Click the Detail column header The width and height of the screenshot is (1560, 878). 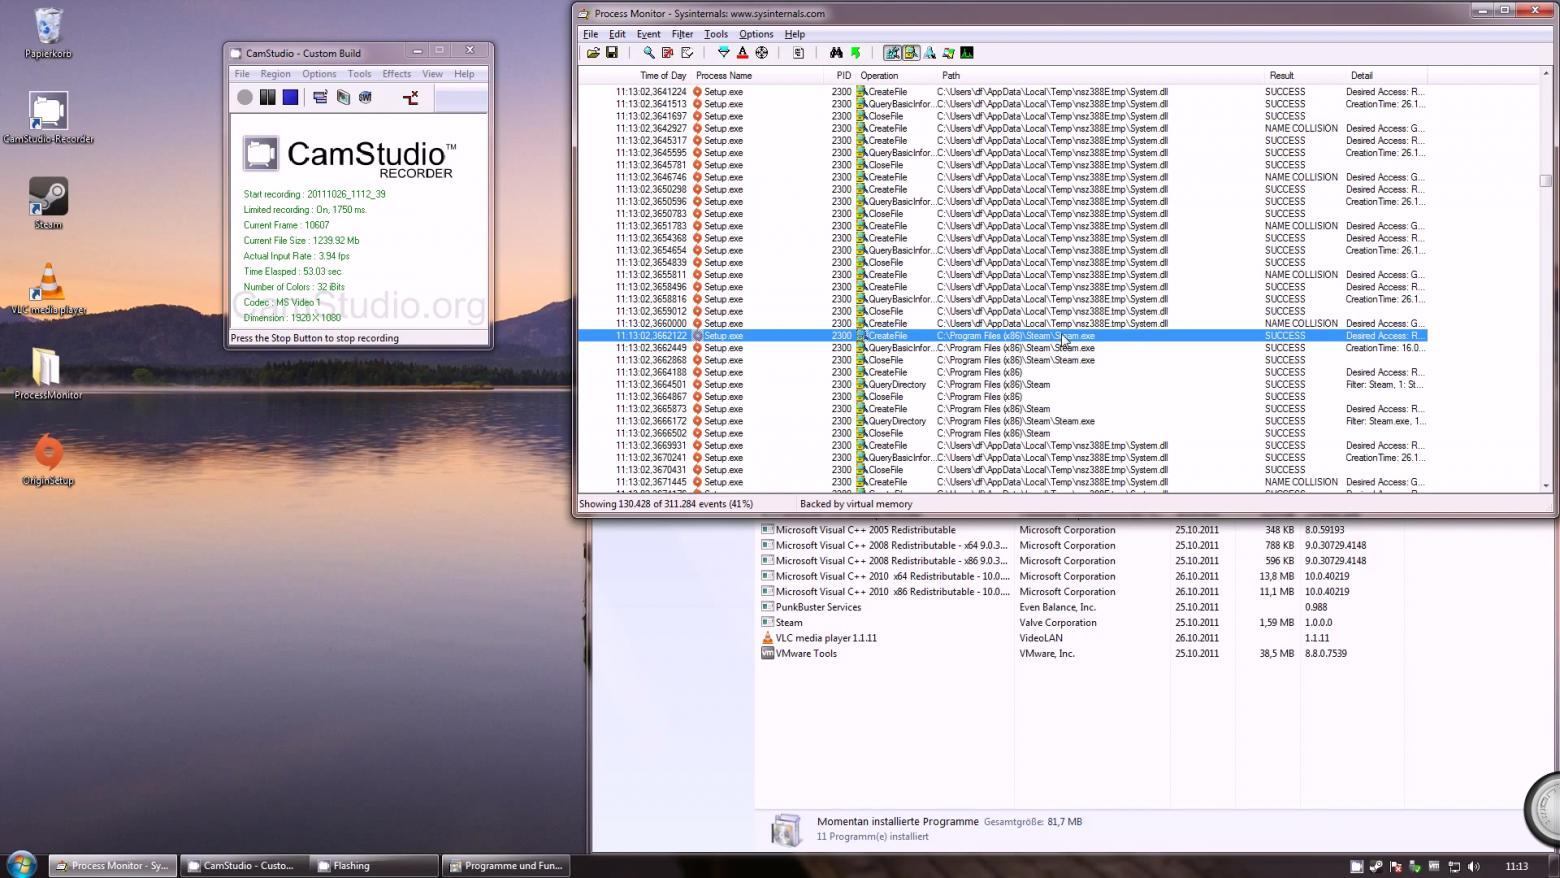click(1362, 75)
